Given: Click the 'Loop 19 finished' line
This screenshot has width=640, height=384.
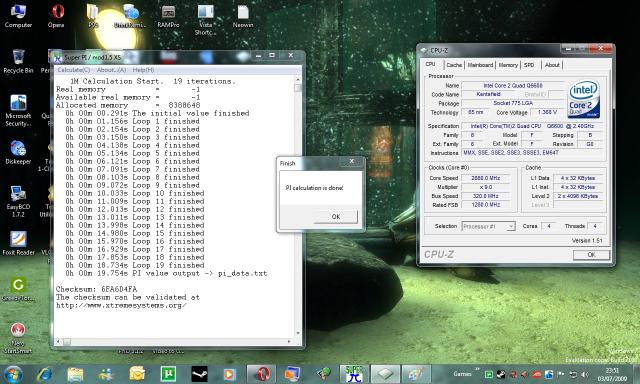Looking at the screenshot, I should coord(135,265).
